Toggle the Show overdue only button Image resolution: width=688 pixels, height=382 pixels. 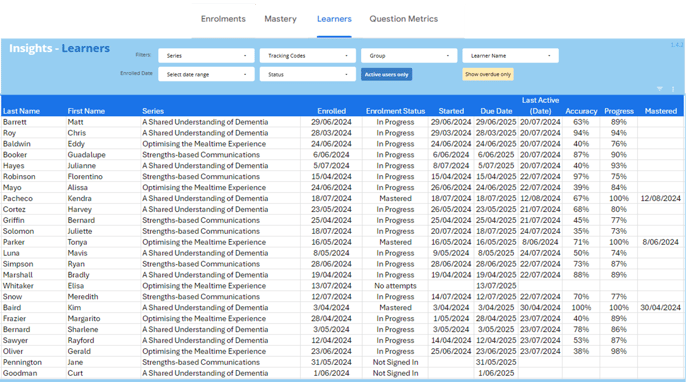pos(488,74)
